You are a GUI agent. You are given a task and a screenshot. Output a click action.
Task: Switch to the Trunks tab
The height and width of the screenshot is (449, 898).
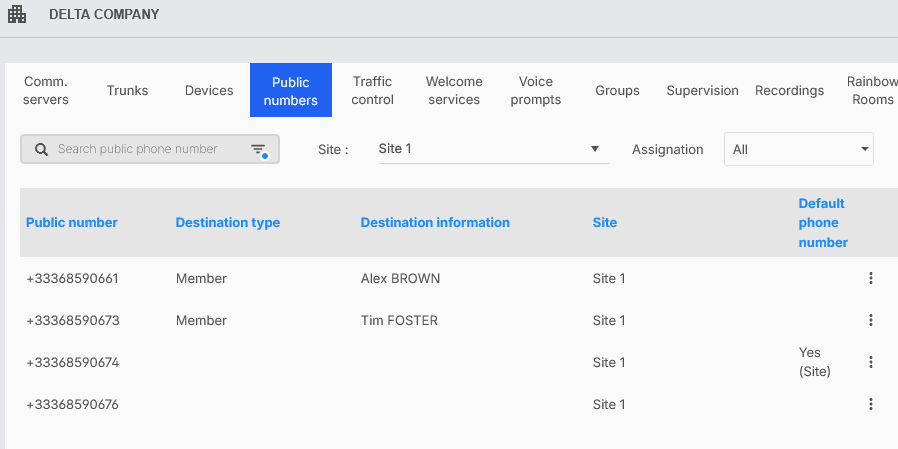127,91
